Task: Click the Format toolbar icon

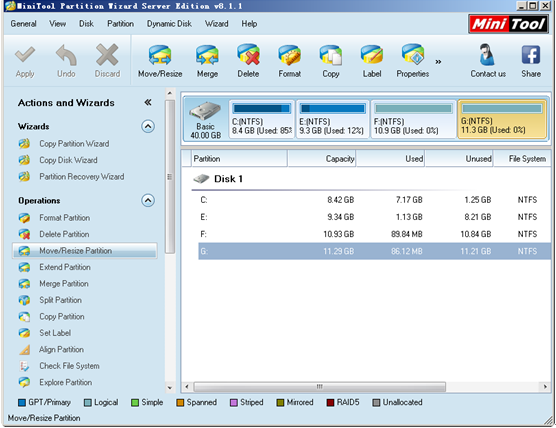Action: 289,55
